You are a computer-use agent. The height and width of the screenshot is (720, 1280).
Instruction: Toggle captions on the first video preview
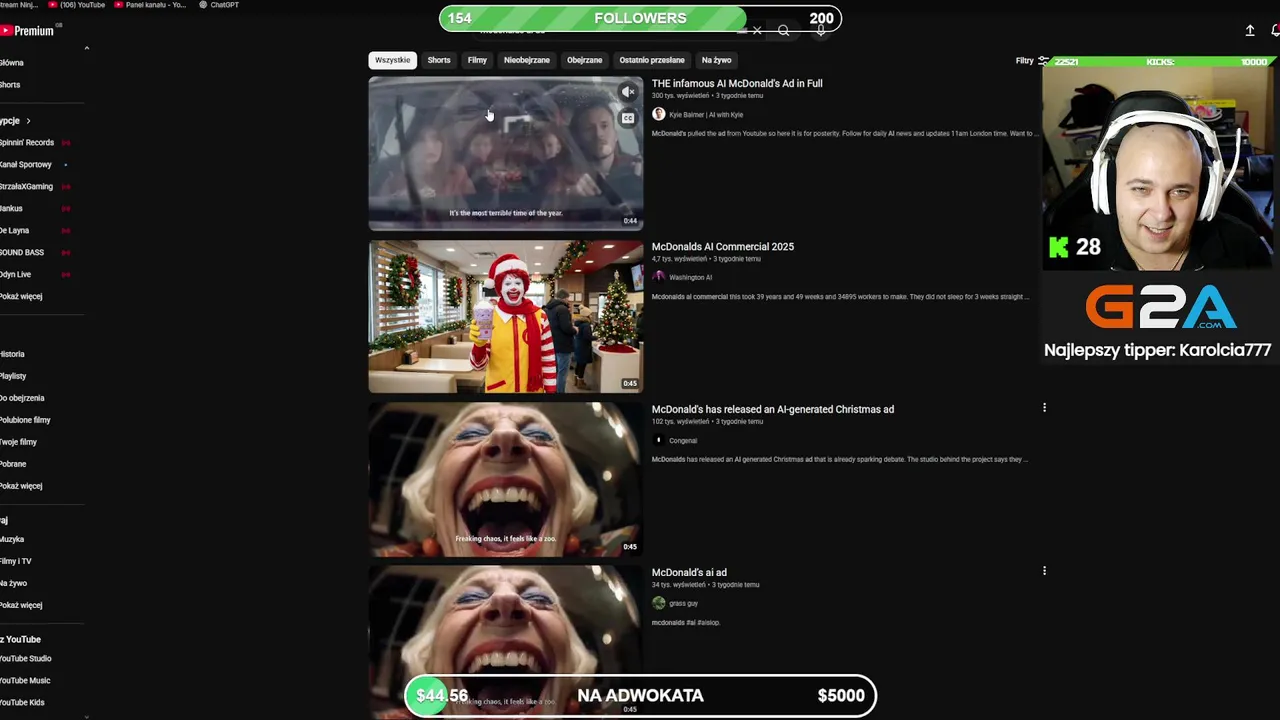pos(628,118)
